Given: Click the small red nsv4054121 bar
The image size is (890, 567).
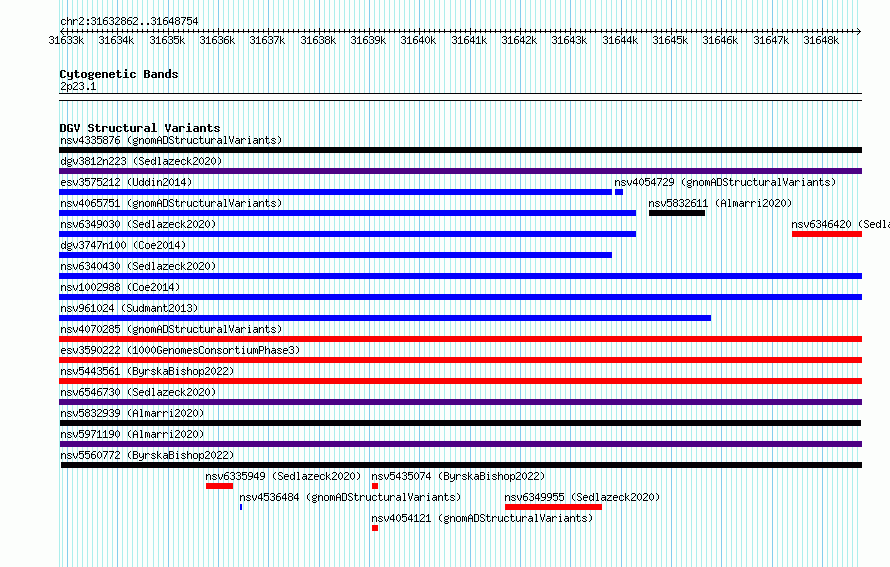Looking at the screenshot, I should [375, 528].
